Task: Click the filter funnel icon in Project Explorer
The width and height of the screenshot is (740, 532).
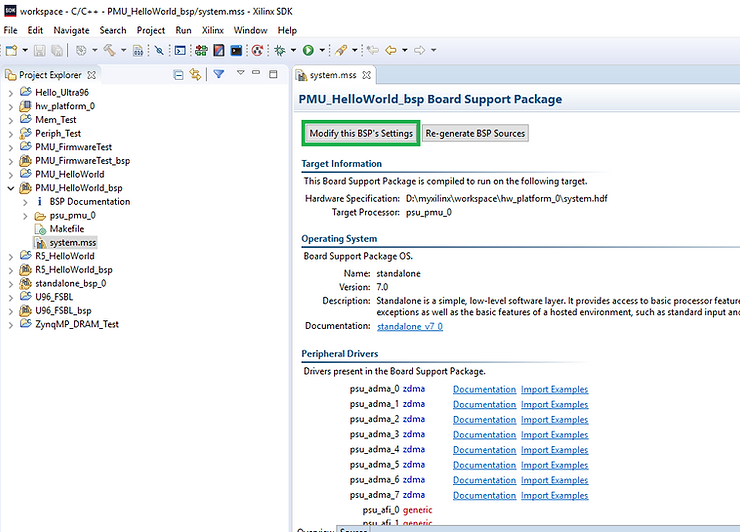Action: [x=219, y=75]
